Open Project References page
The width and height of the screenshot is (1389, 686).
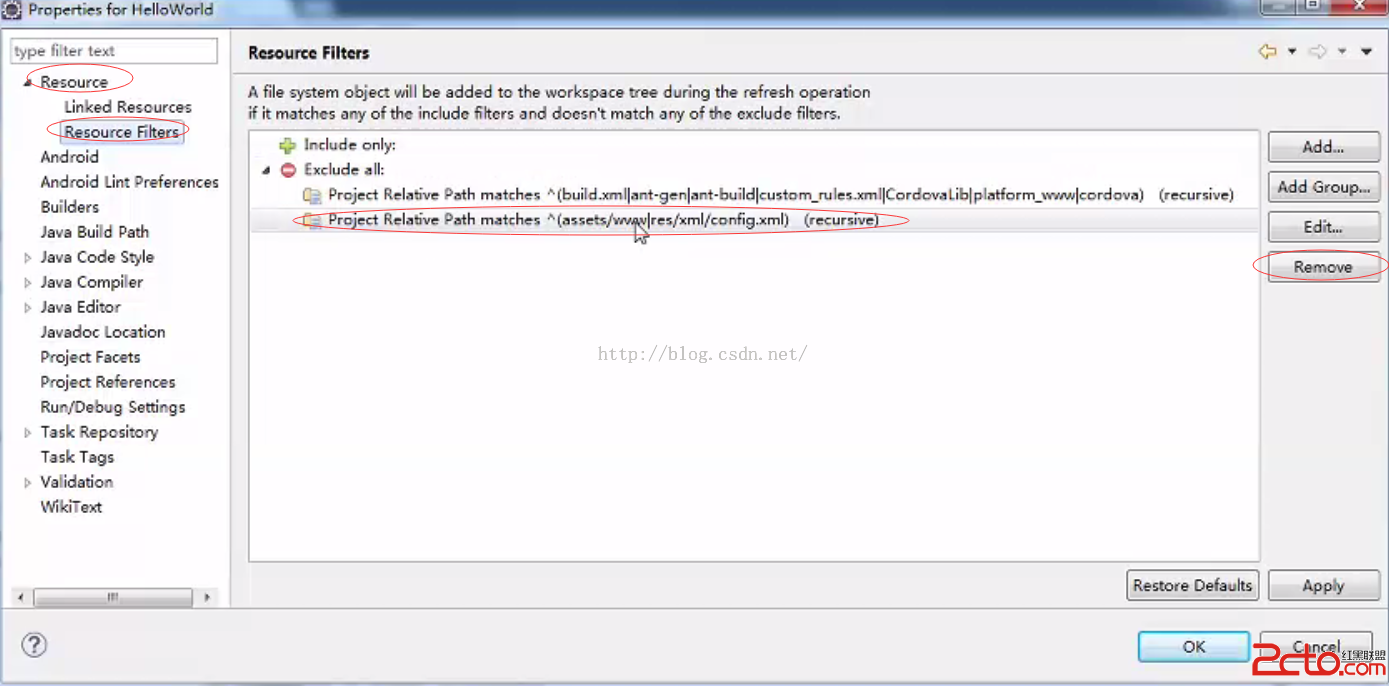(107, 382)
